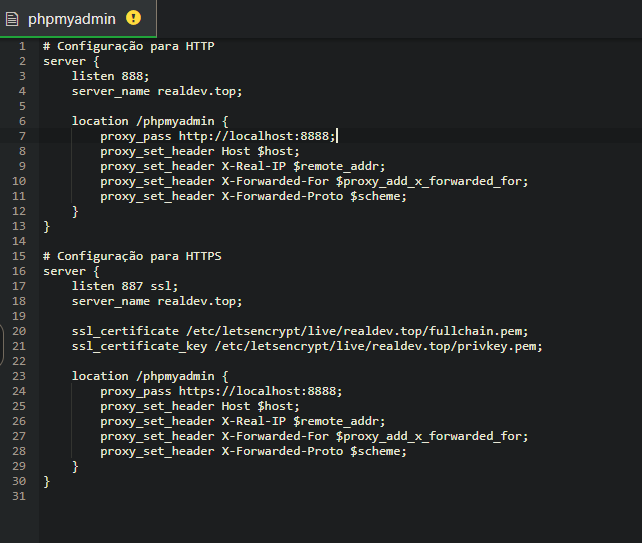Image resolution: width=642 pixels, height=543 pixels.
Task: Click the panel handle on the left edge
Action: tap(3, 347)
